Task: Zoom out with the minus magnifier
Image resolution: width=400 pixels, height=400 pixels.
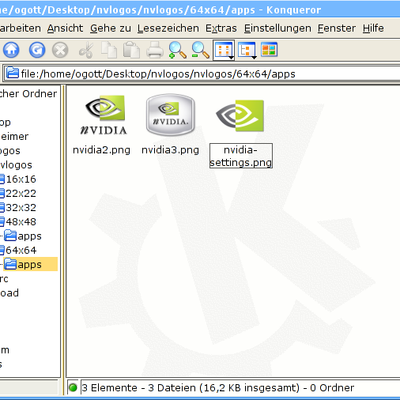Action: 201,50
